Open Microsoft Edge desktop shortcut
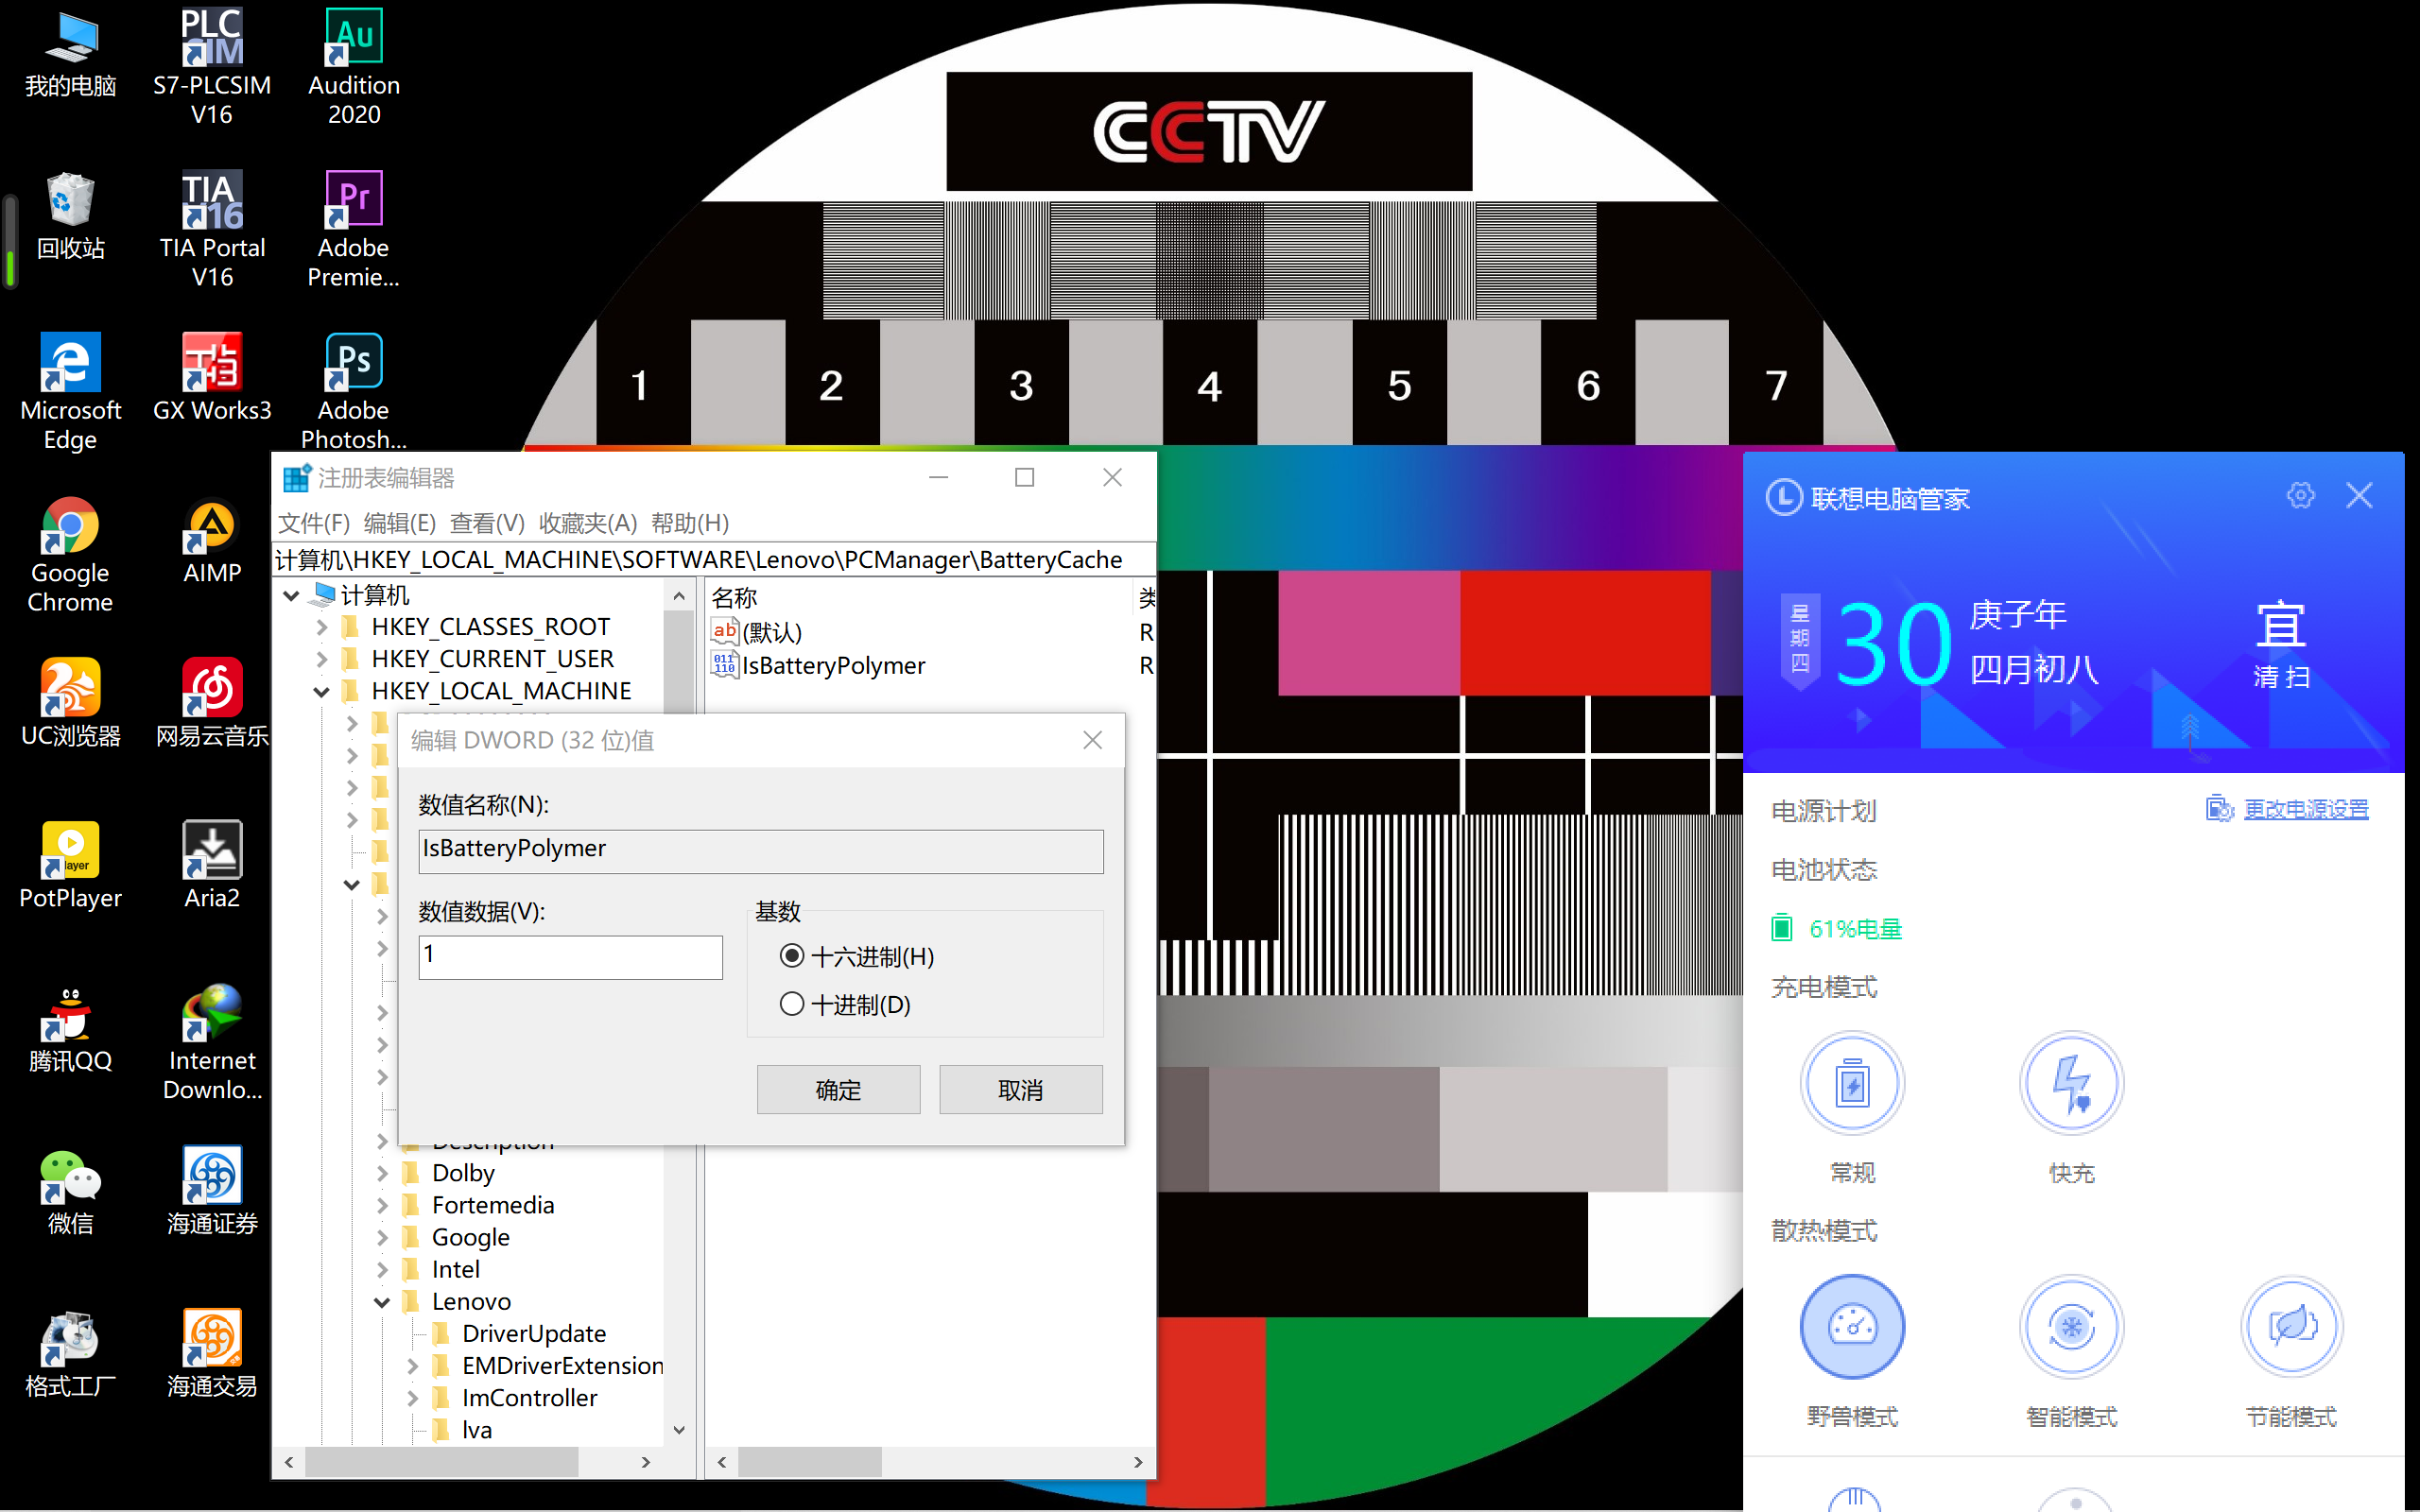Image resolution: width=2420 pixels, height=1512 pixels. (70, 391)
